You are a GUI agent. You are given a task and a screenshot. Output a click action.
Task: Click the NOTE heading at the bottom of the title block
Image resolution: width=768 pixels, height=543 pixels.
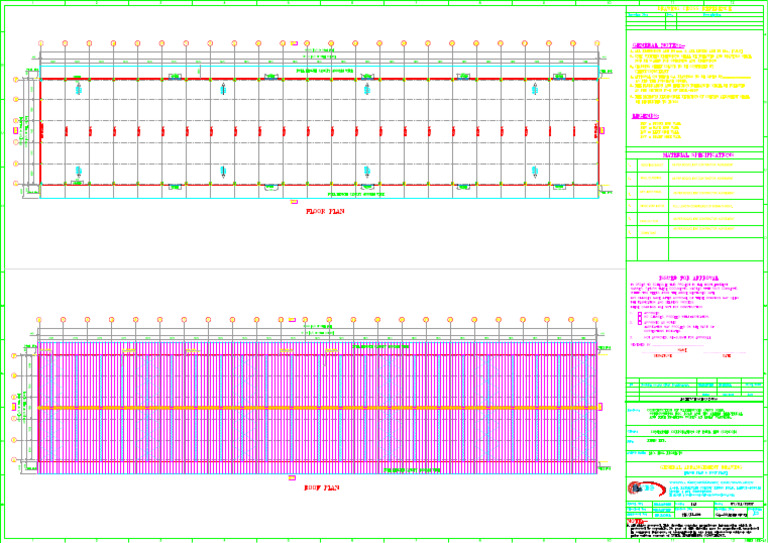tap(635, 521)
